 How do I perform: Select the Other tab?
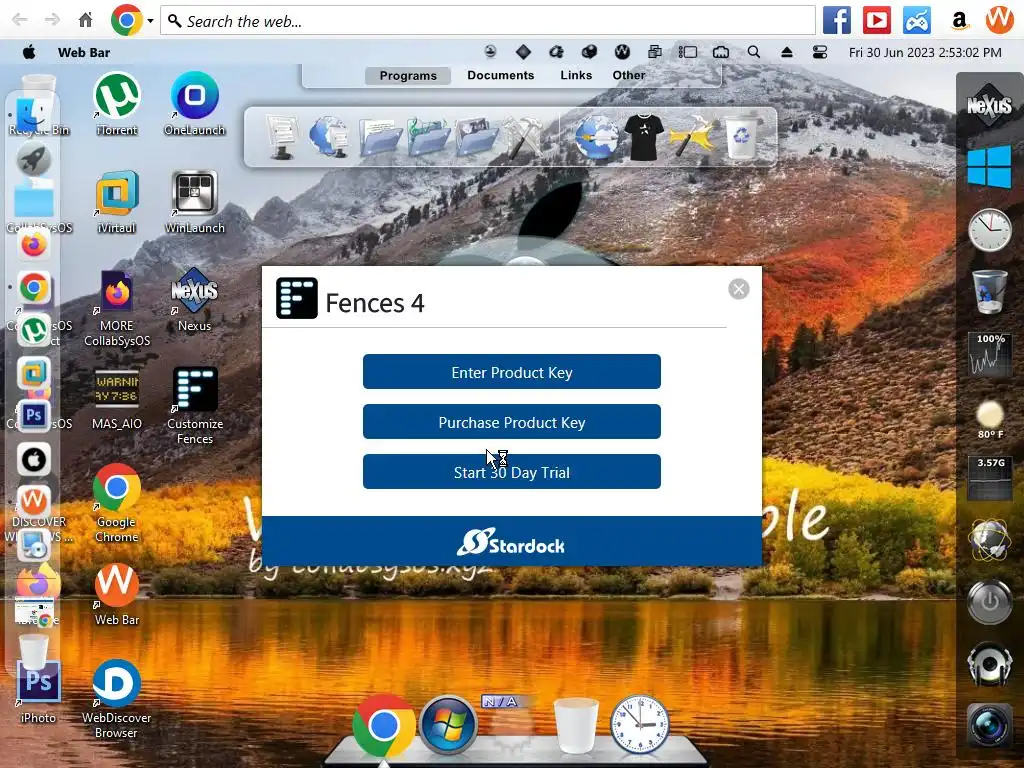pyautogui.click(x=628, y=75)
